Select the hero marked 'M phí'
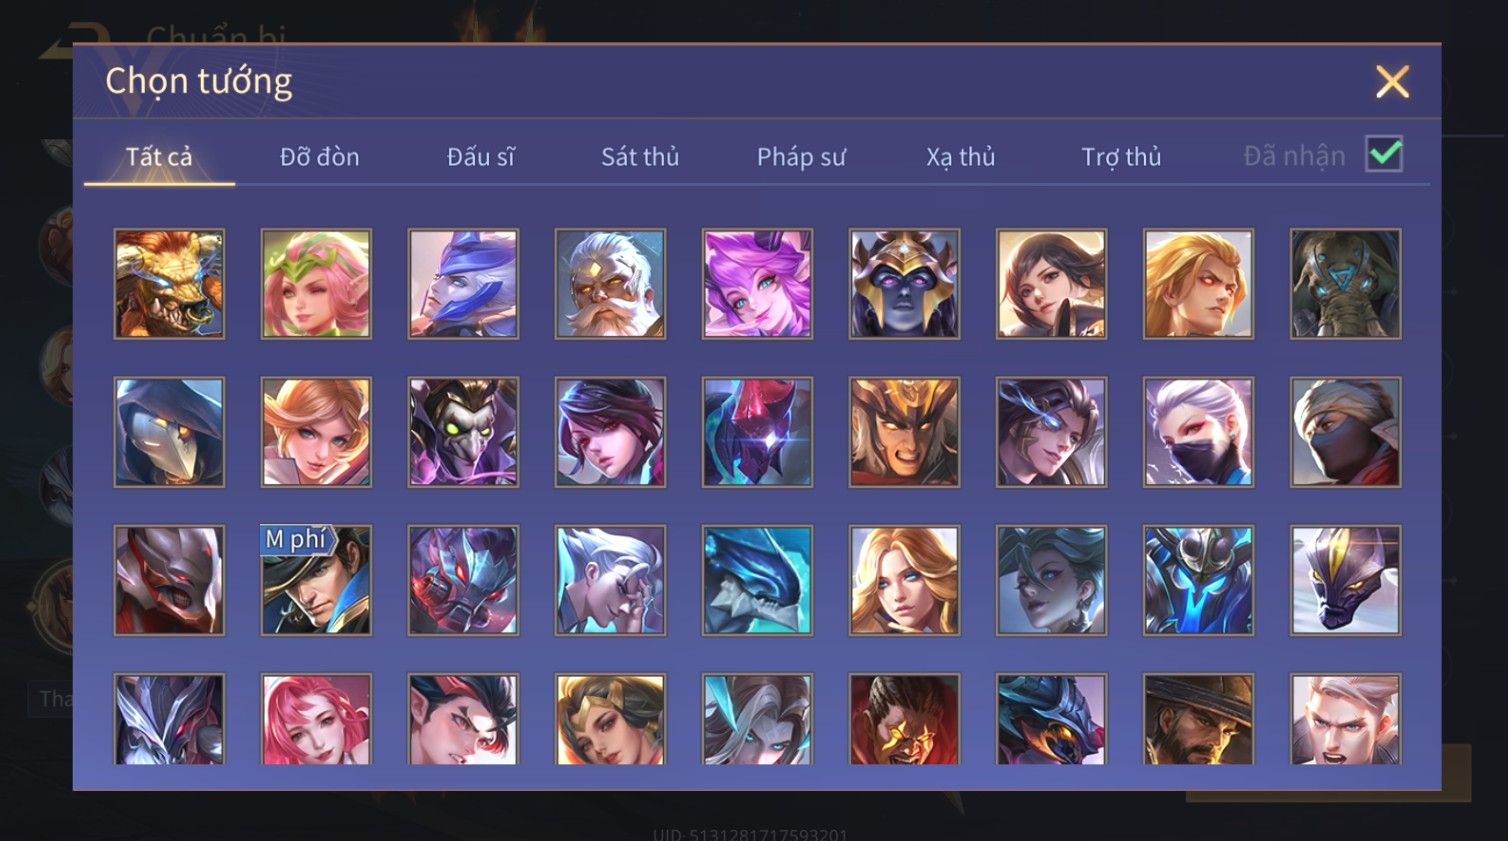Viewport: 1508px width, 841px height. click(316, 580)
